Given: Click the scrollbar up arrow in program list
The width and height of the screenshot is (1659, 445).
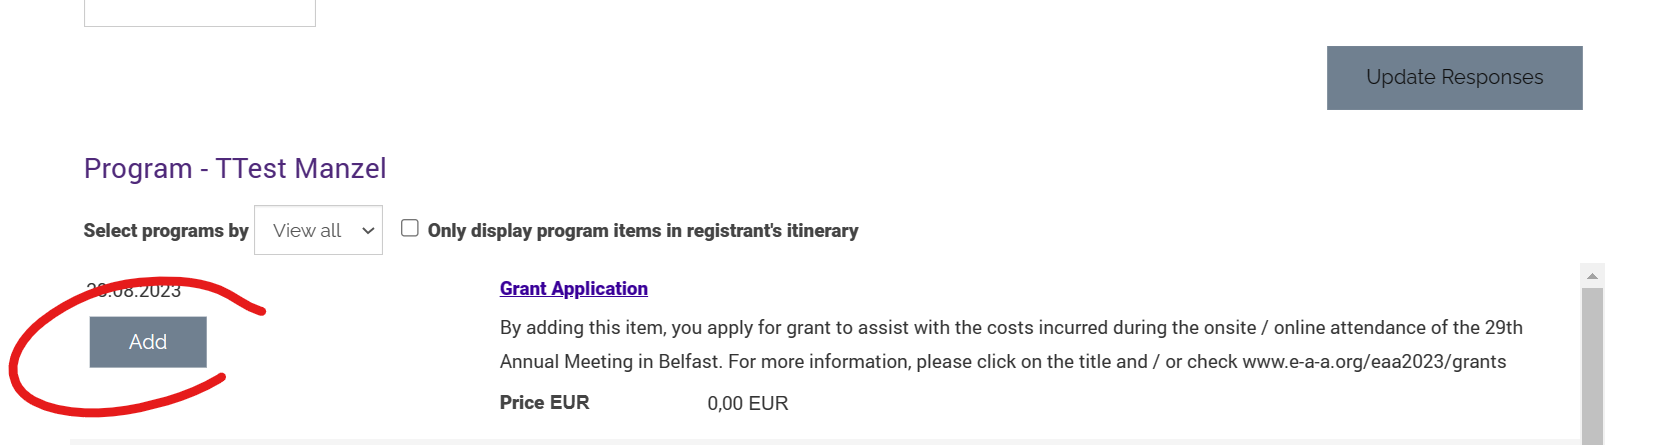Looking at the screenshot, I should coord(1592,276).
